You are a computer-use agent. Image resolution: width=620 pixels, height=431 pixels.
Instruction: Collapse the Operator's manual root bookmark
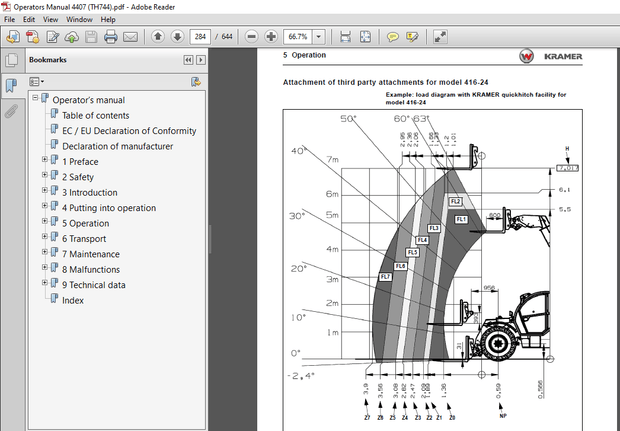pyautogui.click(x=35, y=97)
